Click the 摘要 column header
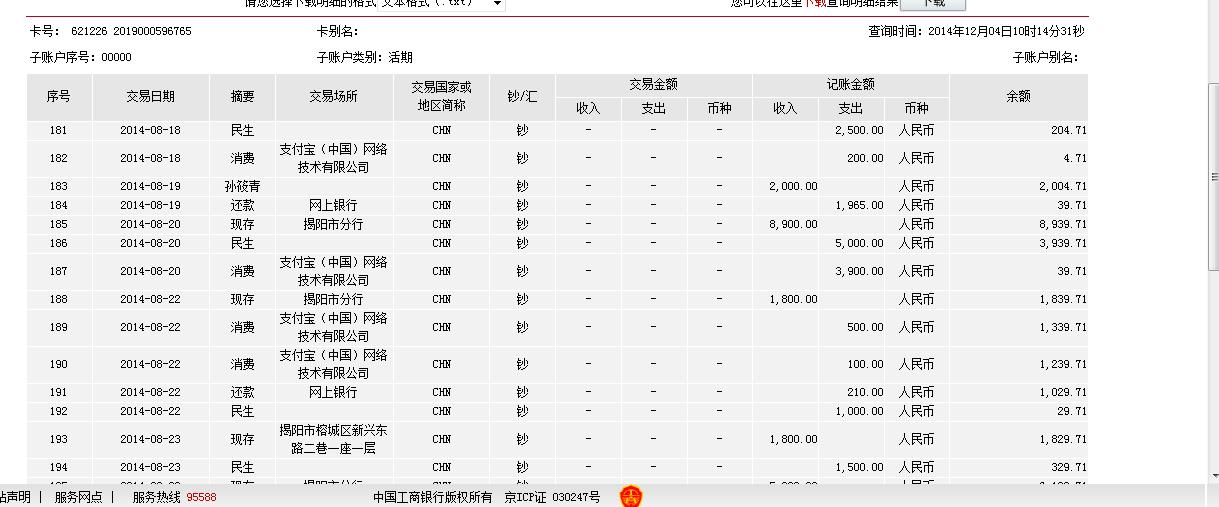This screenshot has height=507, width=1219. 242,97
